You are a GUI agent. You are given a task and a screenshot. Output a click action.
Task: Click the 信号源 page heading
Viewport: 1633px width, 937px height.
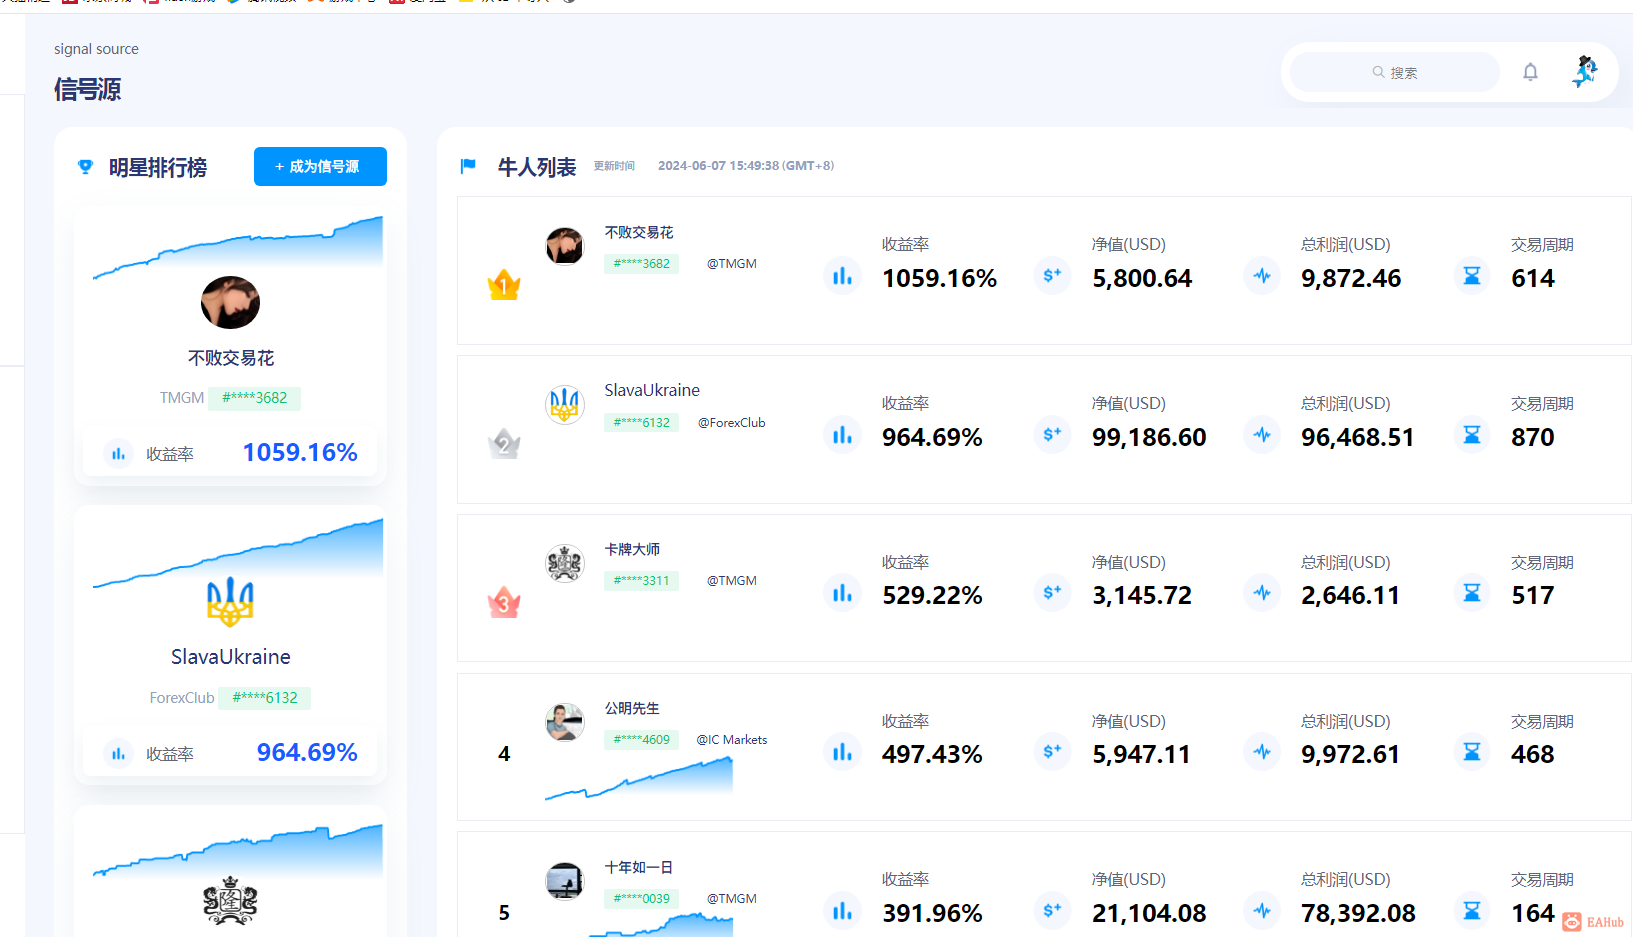pyautogui.click(x=88, y=90)
